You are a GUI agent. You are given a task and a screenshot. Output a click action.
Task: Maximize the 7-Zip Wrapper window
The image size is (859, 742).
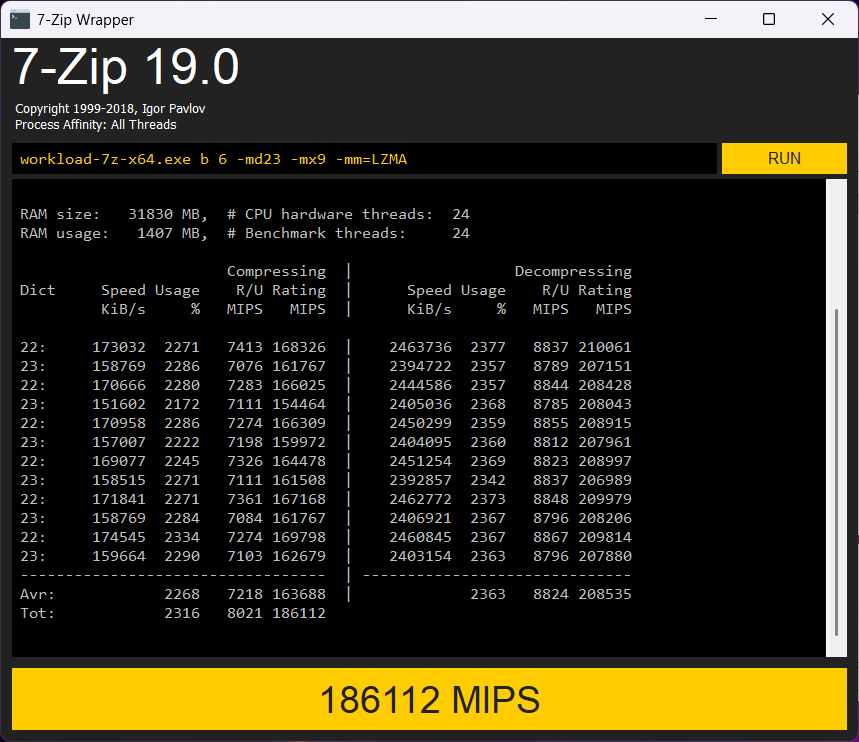click(x=769, y=19)
